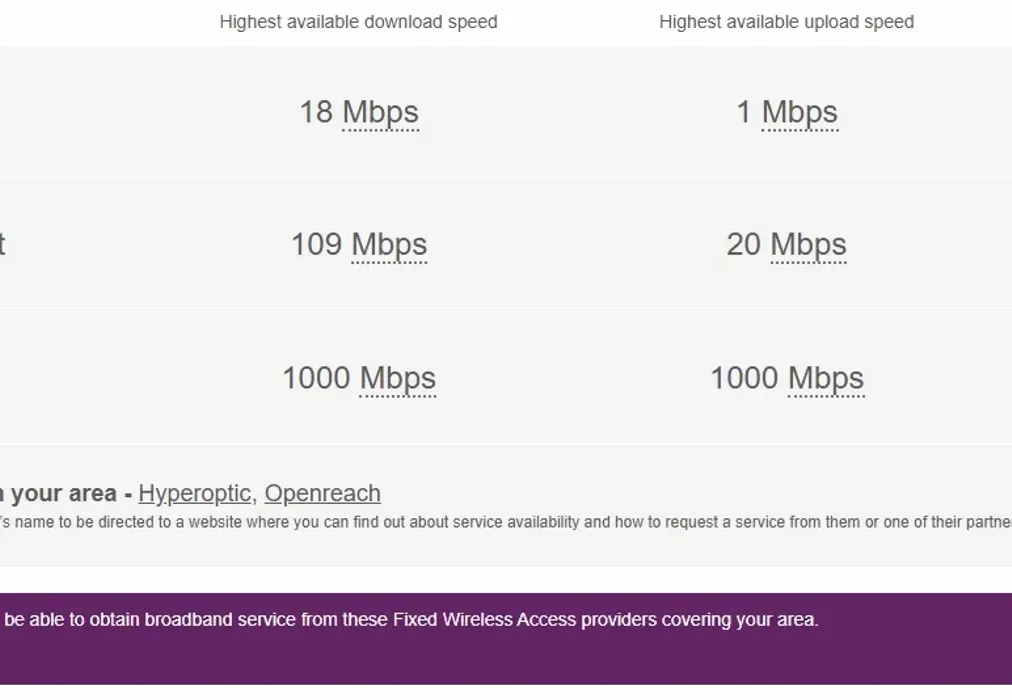Open the Openreach provider link
Image resolution: width=1012 pixels, height=700 pixels.
tap(322, 493)
